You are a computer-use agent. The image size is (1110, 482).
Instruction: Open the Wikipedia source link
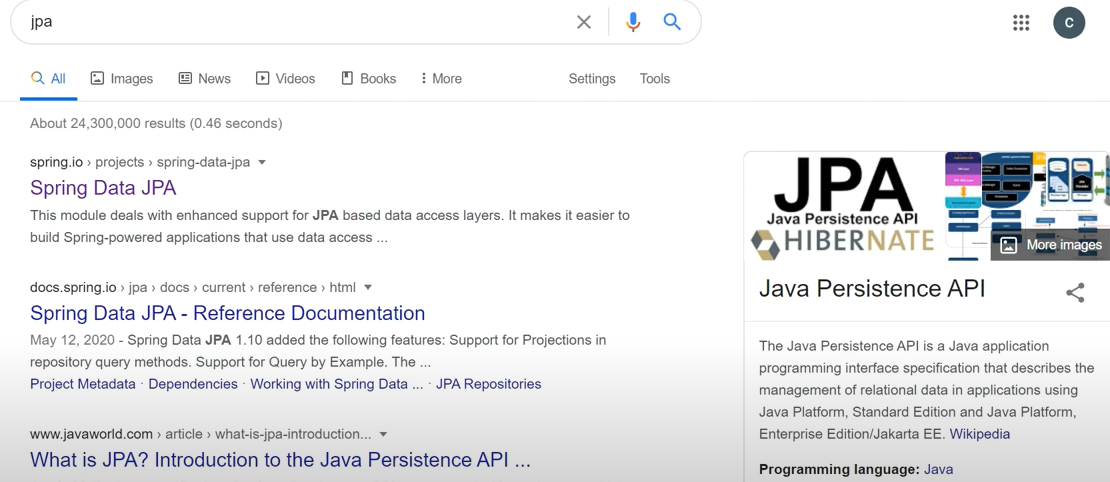pos(980,434)
